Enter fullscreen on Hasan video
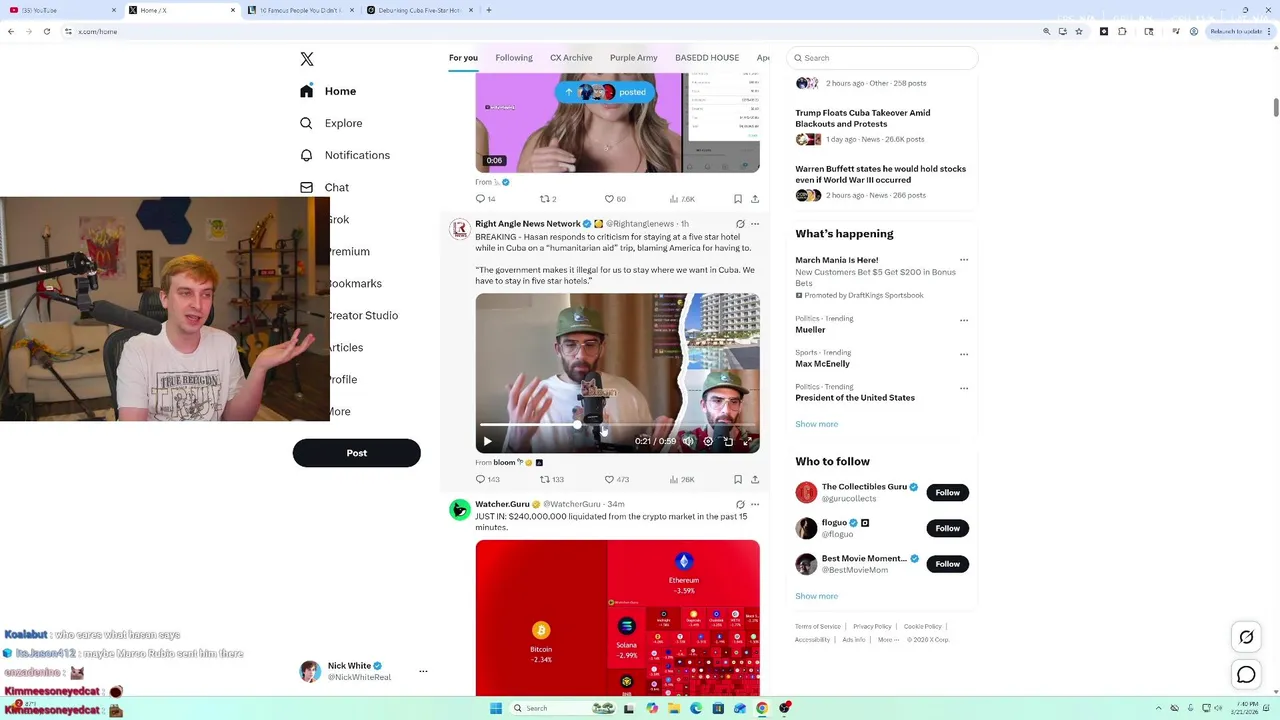The width and height of the screenshot is (1280, 720). coord(747,441)
